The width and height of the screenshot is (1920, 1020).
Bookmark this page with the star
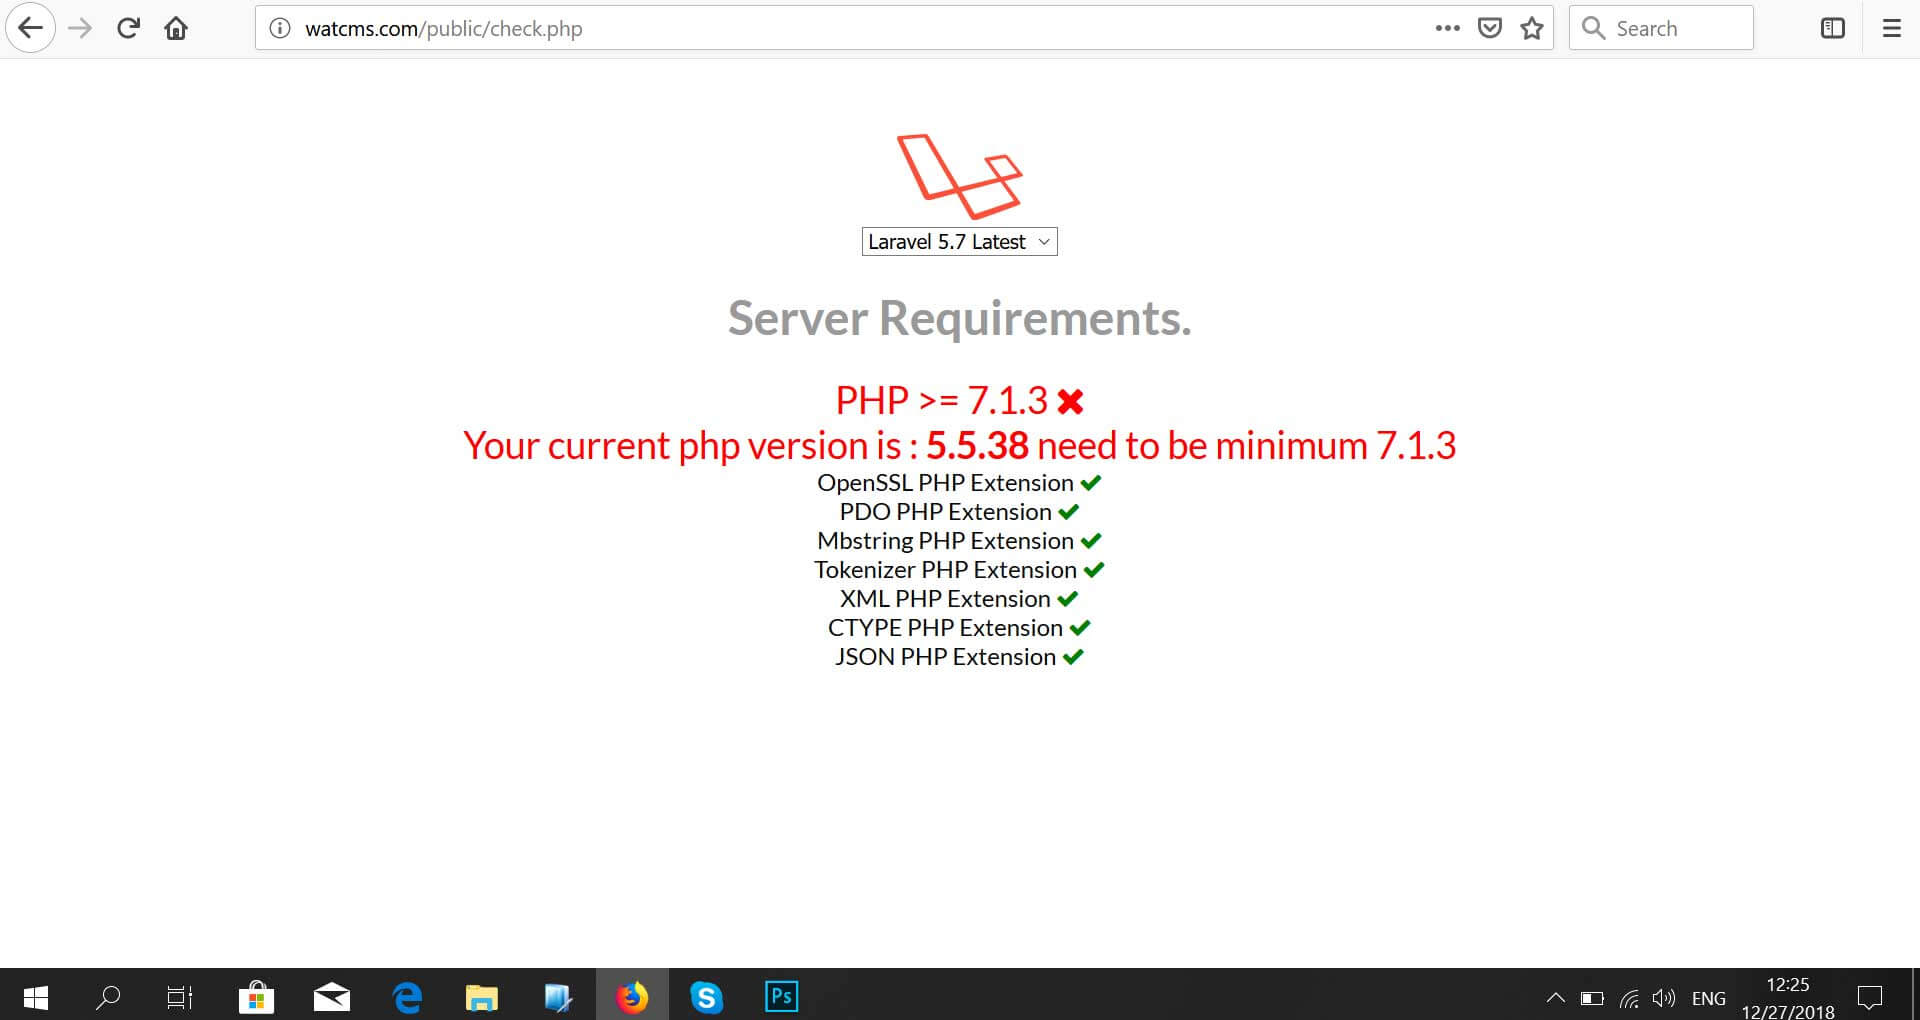coord(1532,28)
